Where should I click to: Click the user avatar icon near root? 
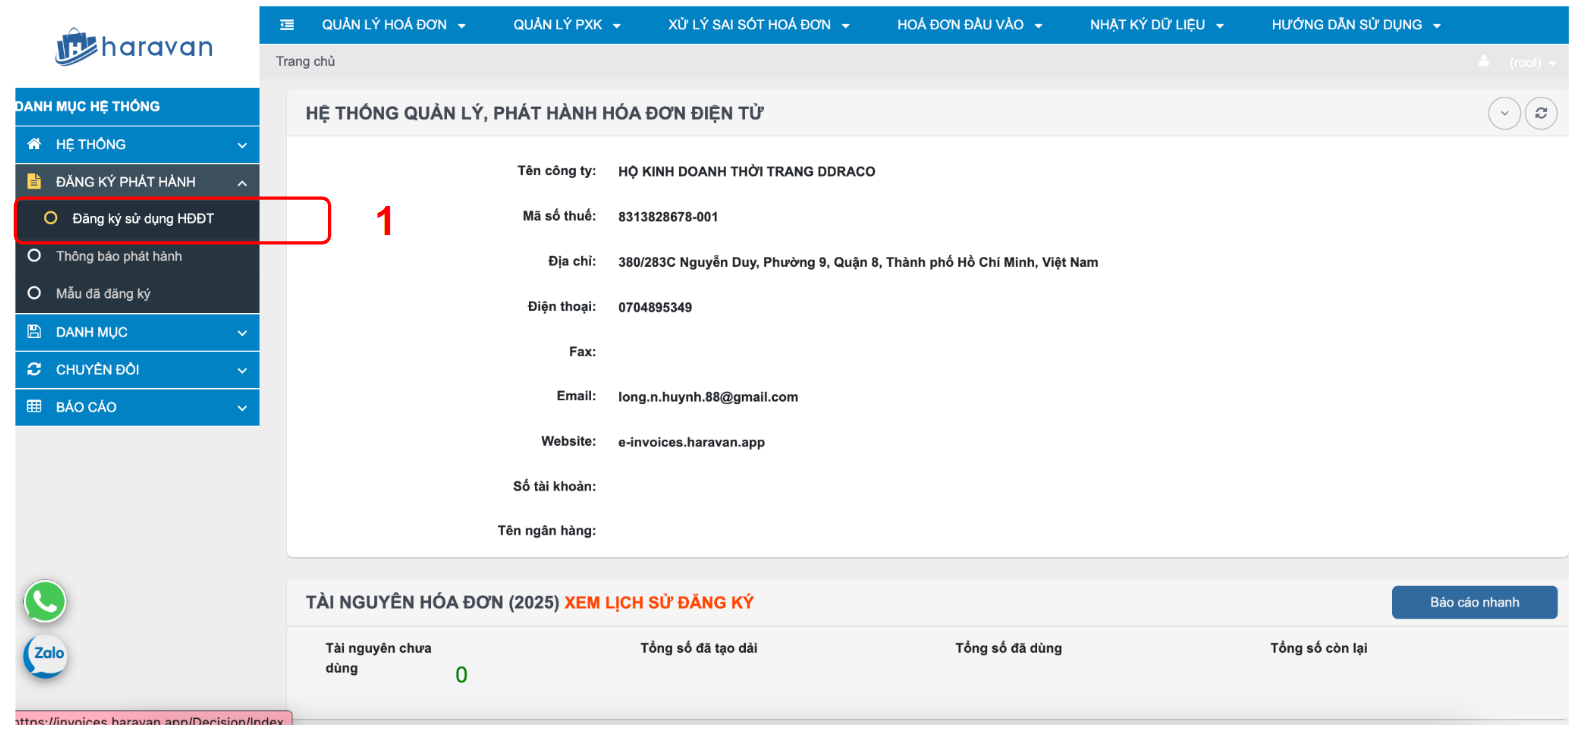pos(1484,62)
